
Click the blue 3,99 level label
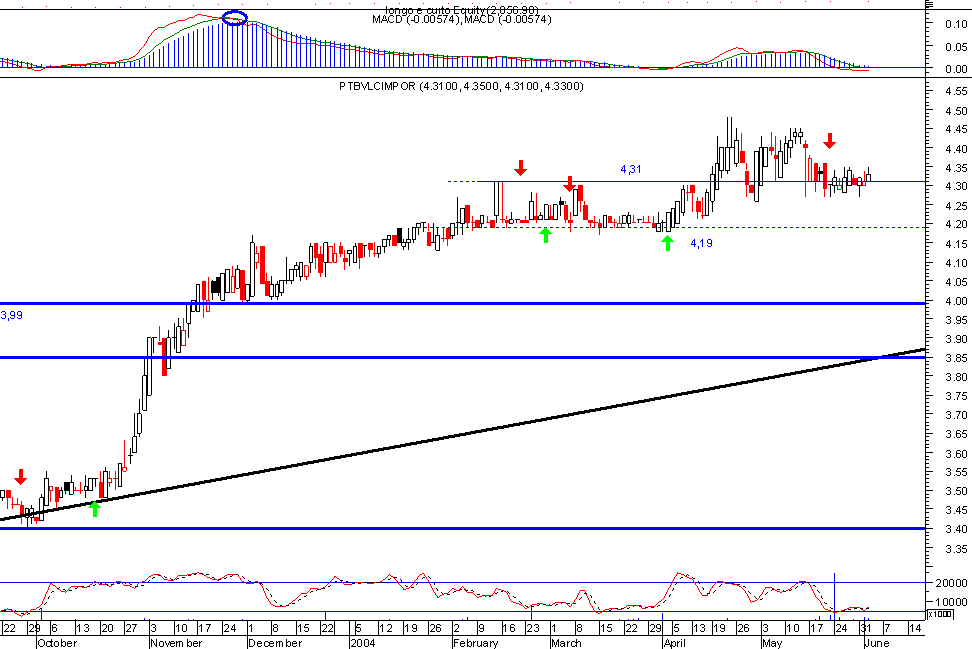[x=11, y=316]
